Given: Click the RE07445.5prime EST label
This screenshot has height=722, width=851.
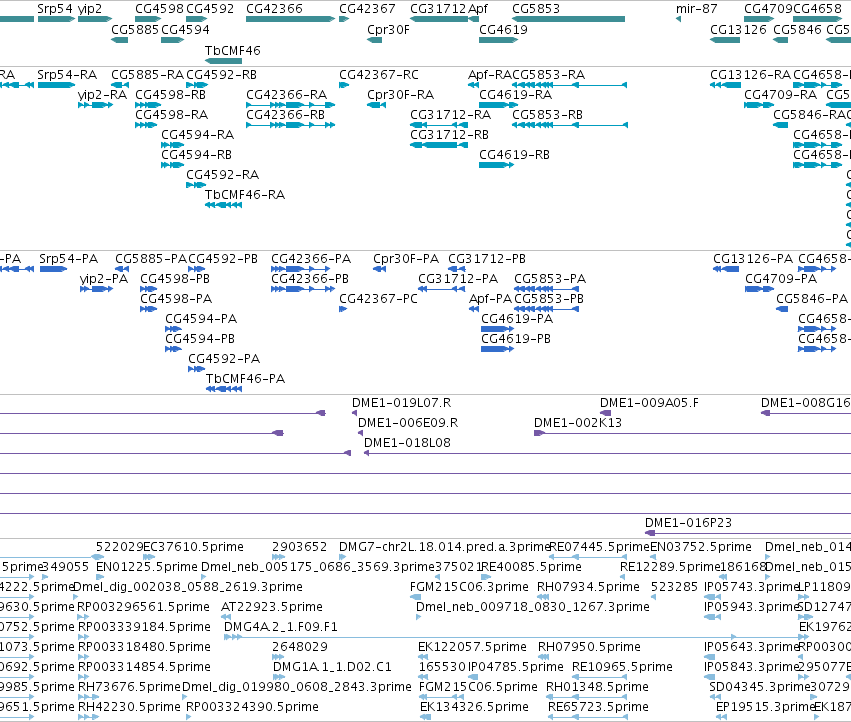Looking at the screenshot, I should tap(600, 547).
